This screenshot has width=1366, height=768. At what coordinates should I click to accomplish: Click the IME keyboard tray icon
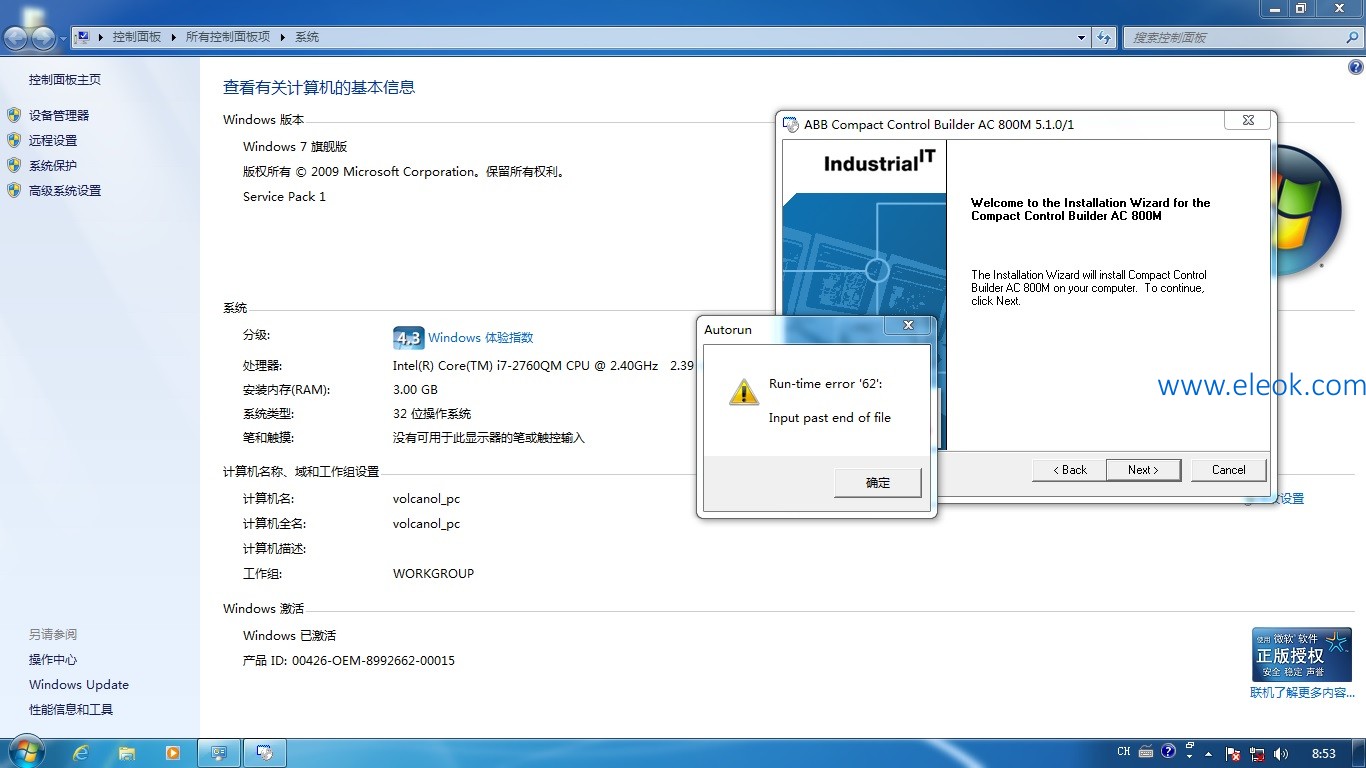[1146, 752]
